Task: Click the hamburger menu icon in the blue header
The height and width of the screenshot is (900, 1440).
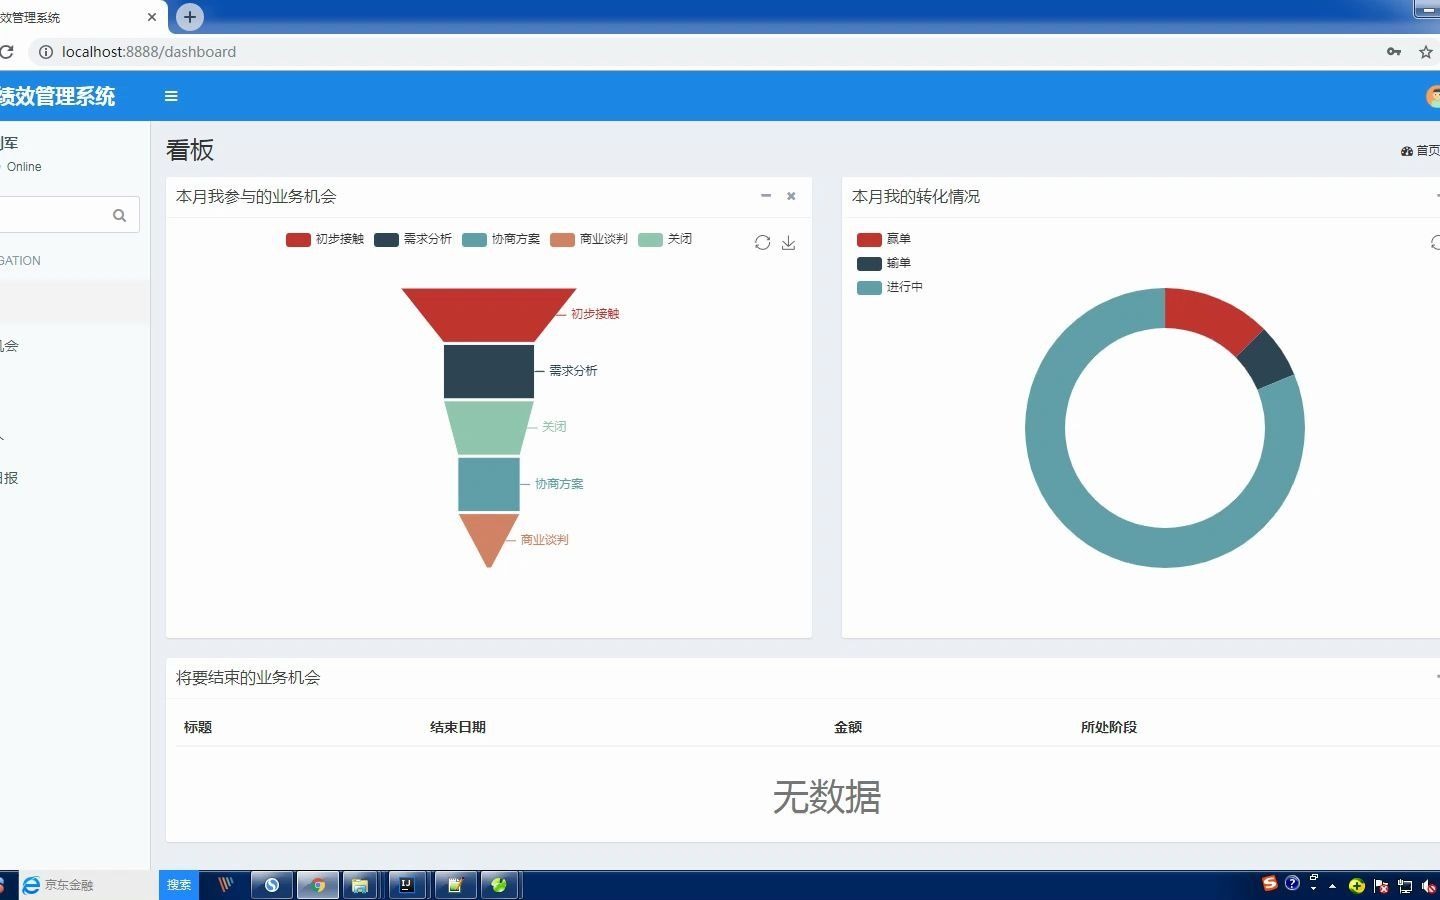Action: tap(171, 96)
